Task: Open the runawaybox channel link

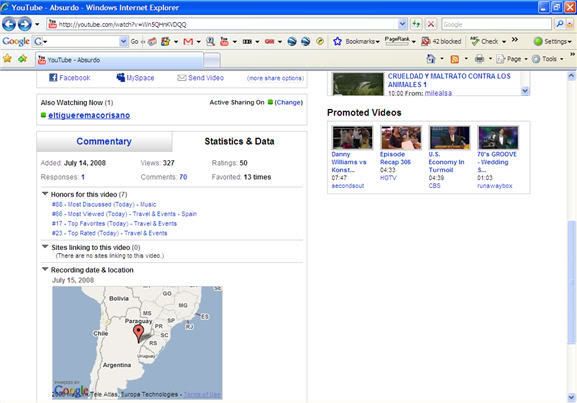Action: click(x=495, y=186)
